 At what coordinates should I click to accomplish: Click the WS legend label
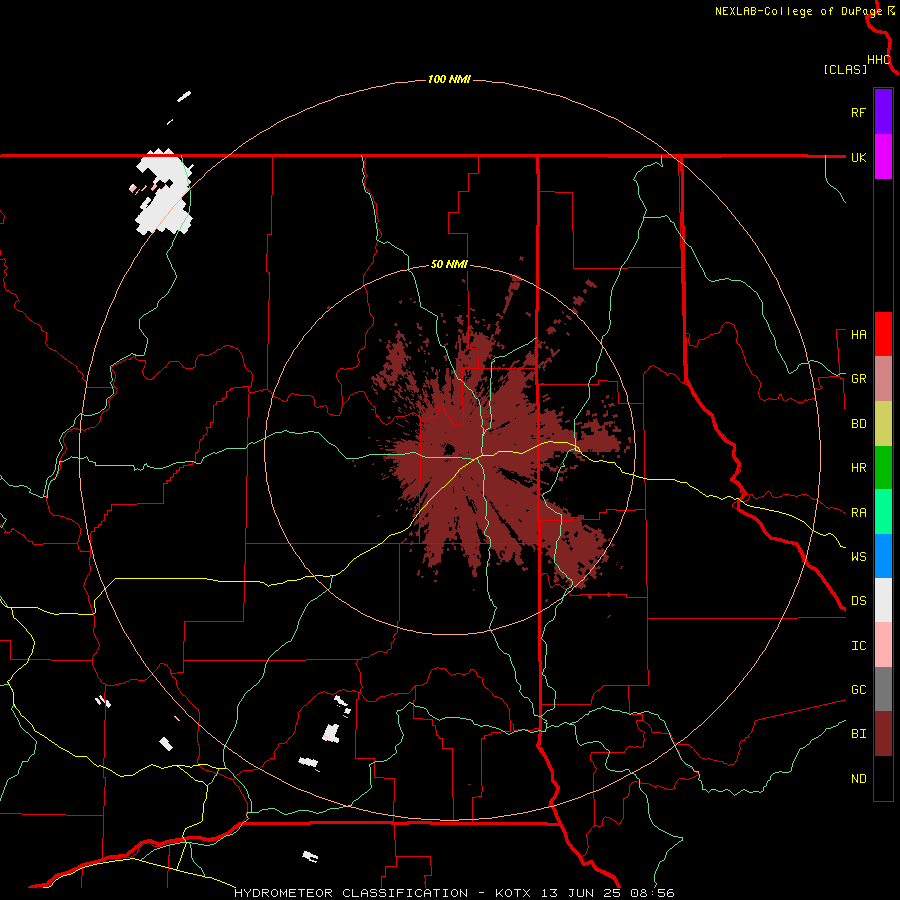coord(858,557)
